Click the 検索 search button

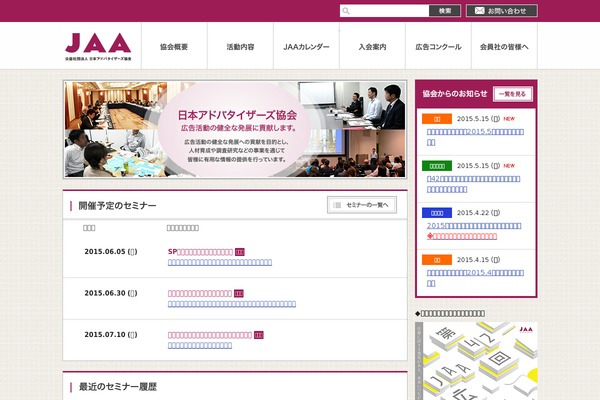445,11
